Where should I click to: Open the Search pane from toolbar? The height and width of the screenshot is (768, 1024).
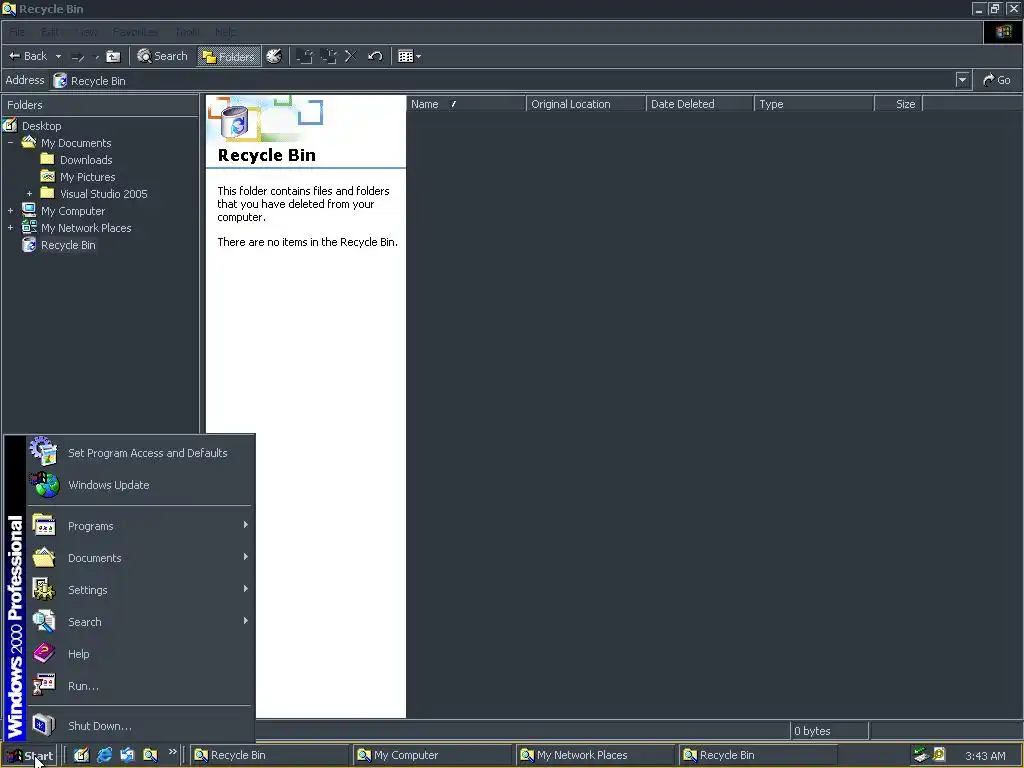click(162, 56)
